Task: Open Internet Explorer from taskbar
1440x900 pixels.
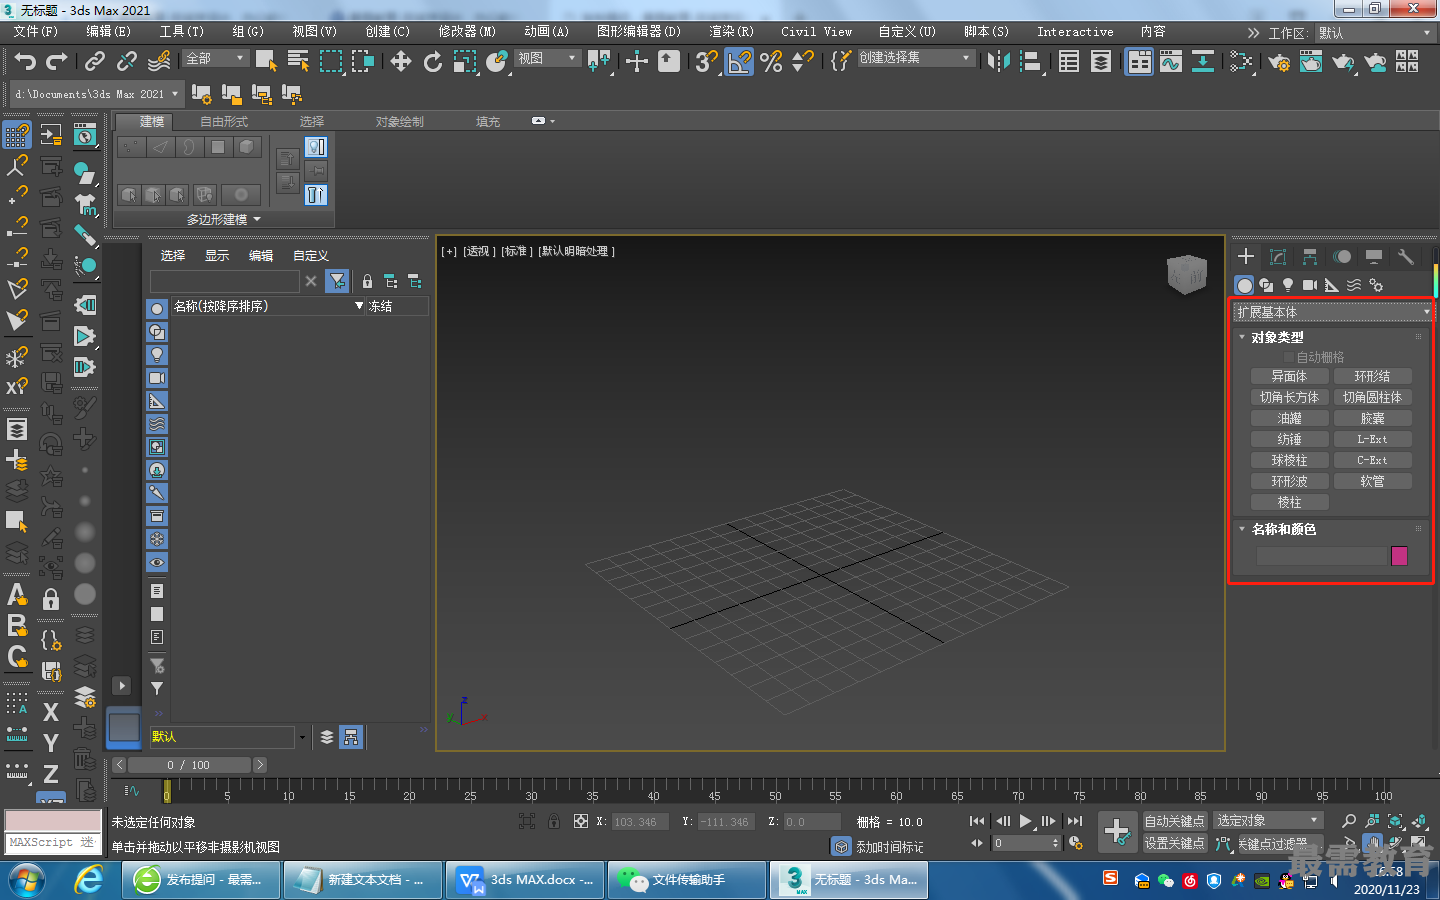Action: pos(90,880)
